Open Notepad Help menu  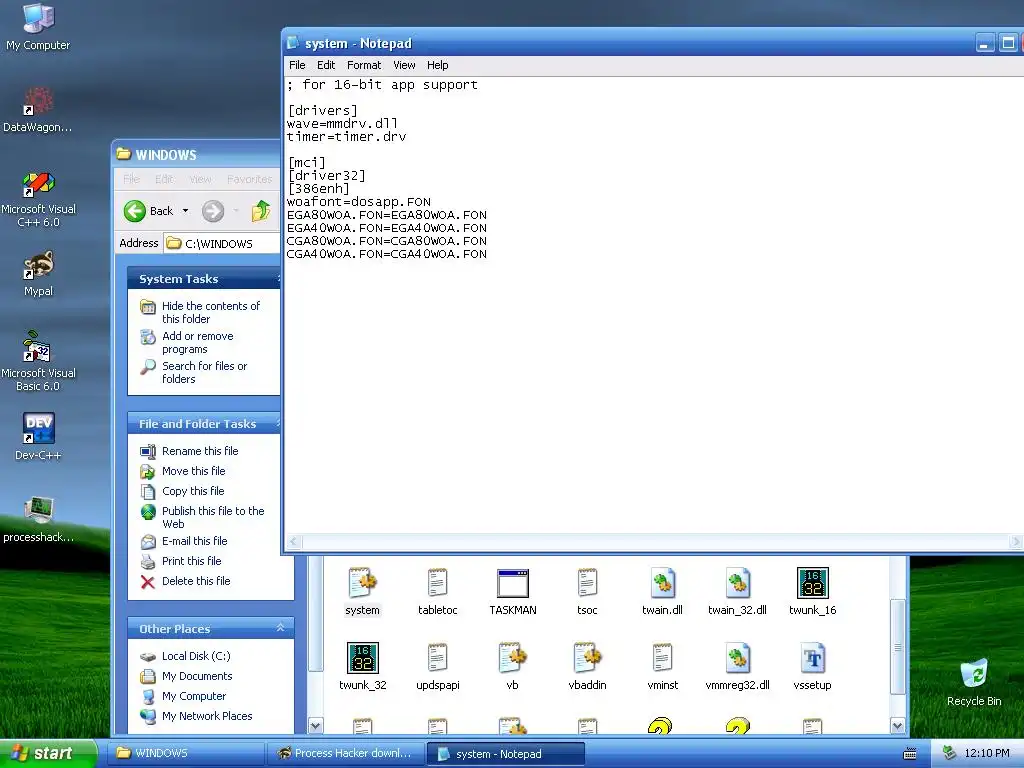[x=438, y=65]
